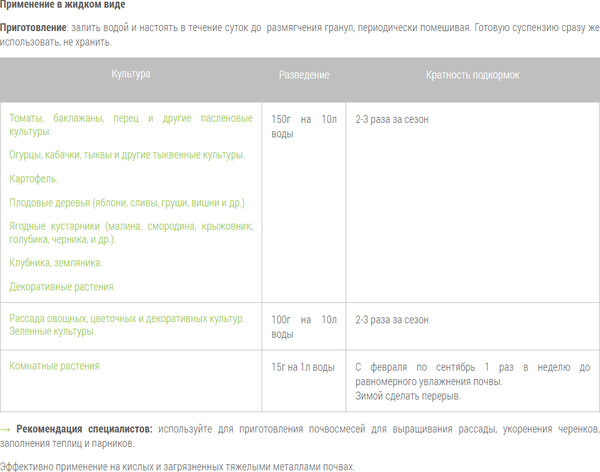Screen dimensions: 600x472
Task: Click the arrow before Рекомендация специалистов
Action: point(6,429)
